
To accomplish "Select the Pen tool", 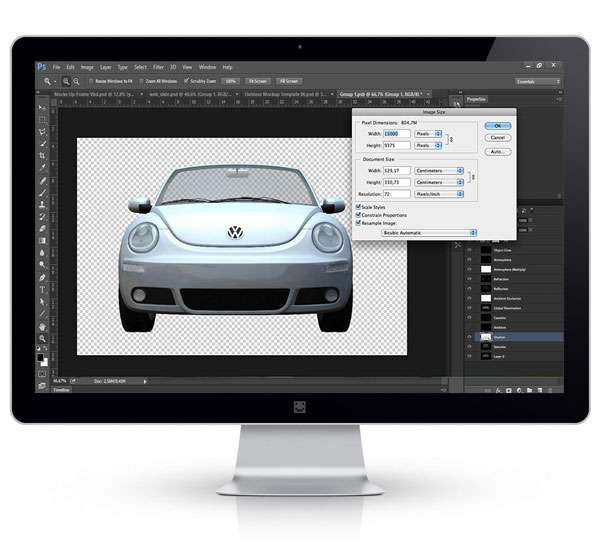I will 42,278.
